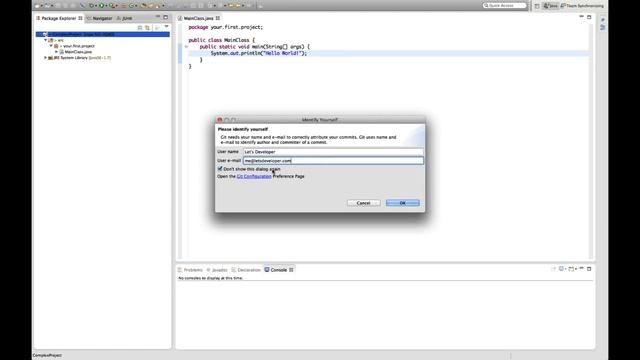The image size is (640, 360).
Task: Open the Run button dropdown arrow
Action: point(106,6)
